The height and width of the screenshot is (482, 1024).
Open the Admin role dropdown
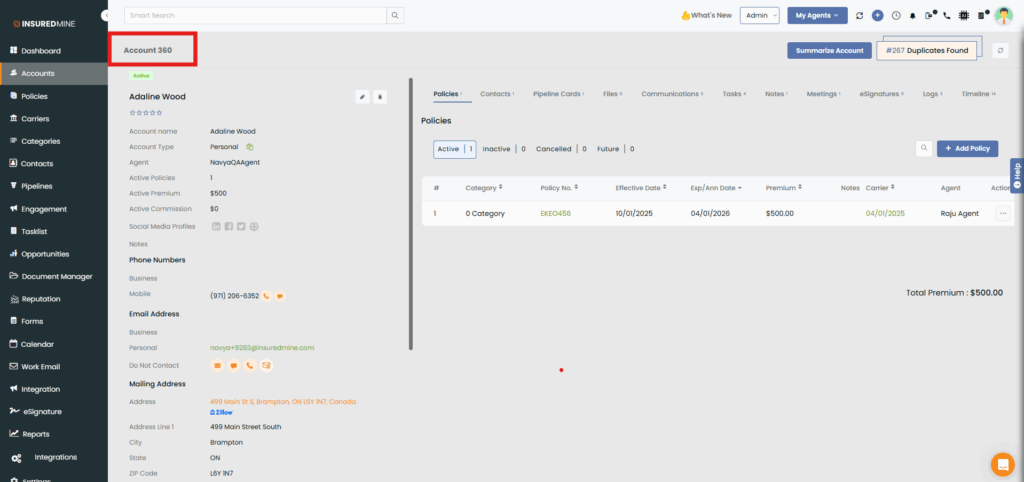click(x=761, y=15)
